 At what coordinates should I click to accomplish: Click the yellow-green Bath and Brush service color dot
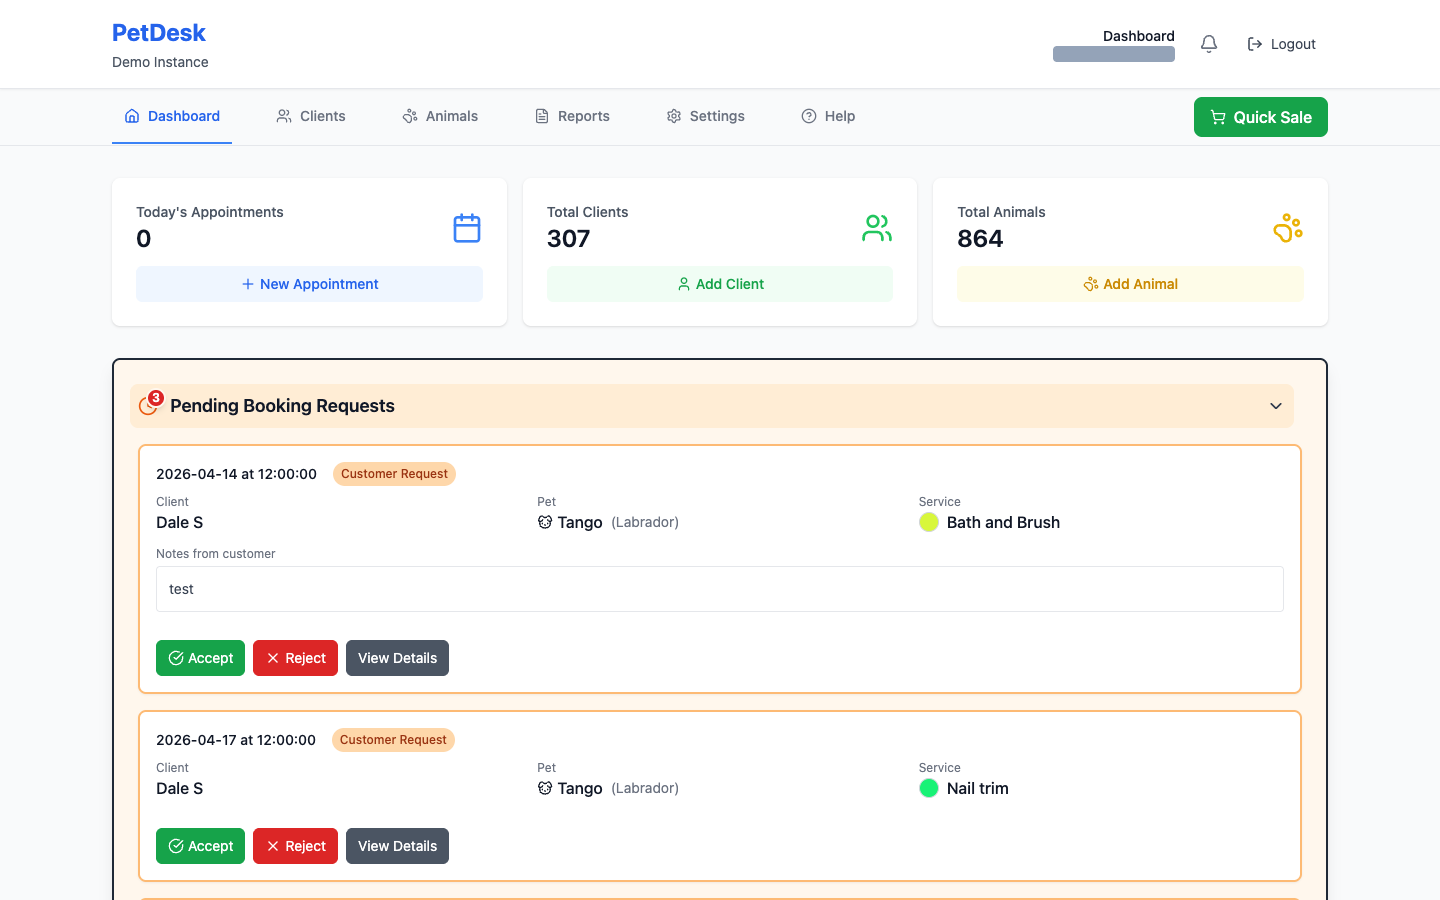click(929, 522)
